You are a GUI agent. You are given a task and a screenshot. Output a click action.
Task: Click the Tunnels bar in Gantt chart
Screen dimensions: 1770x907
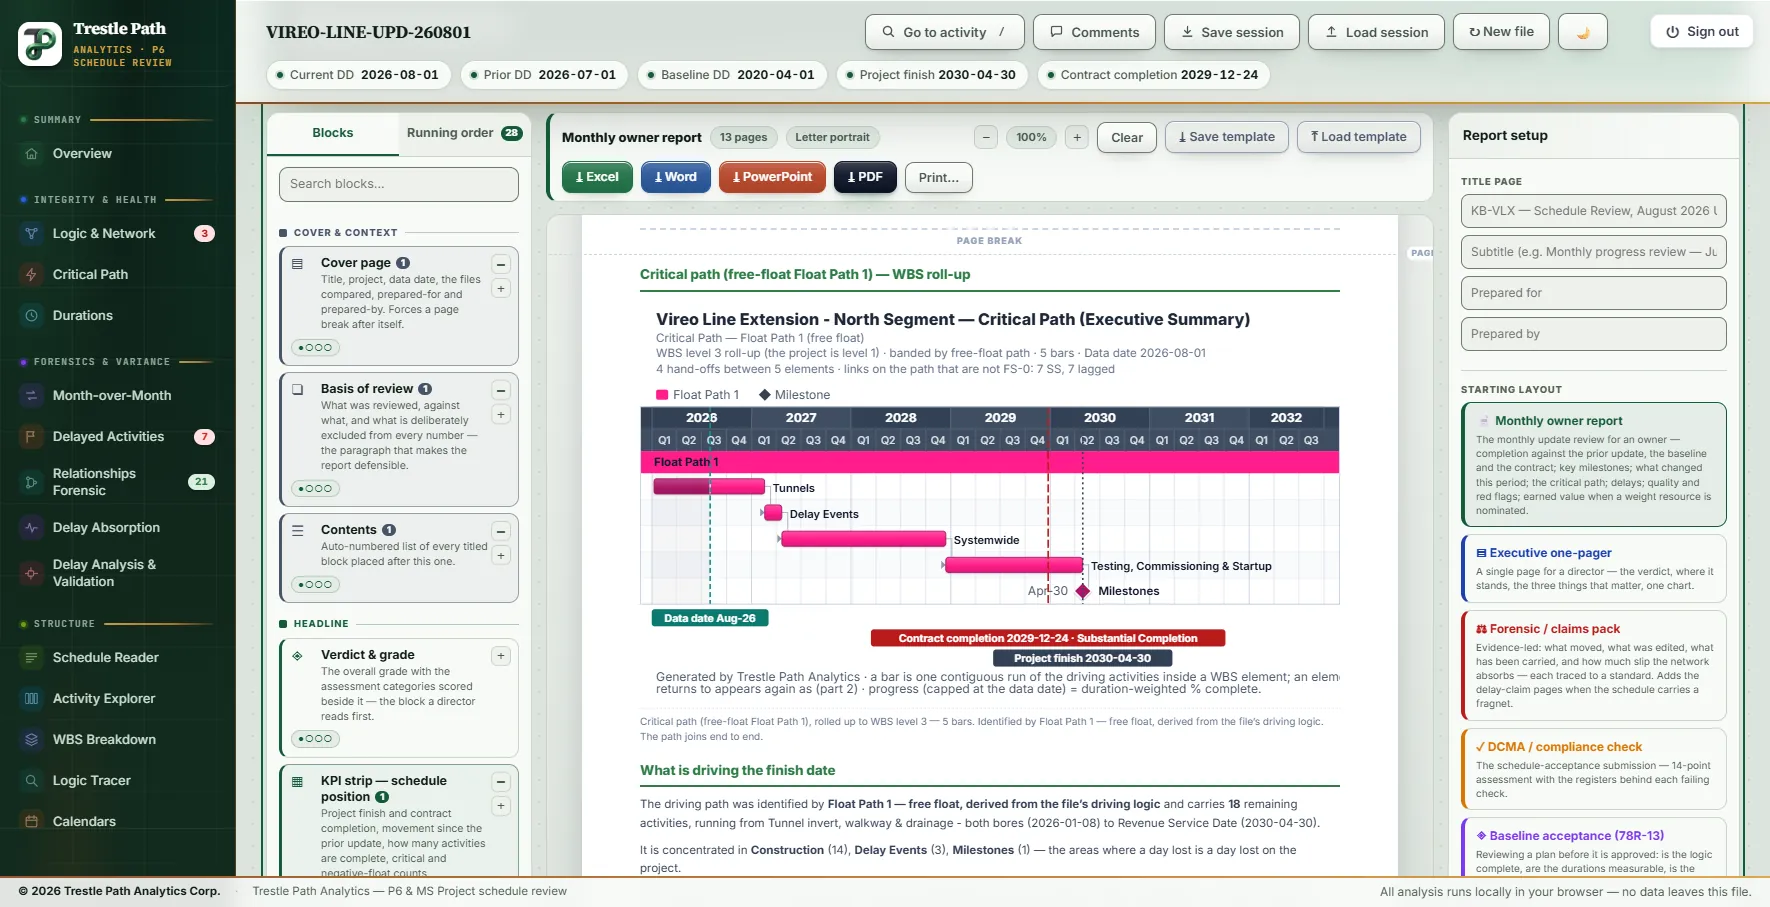[x=709, y=487]
